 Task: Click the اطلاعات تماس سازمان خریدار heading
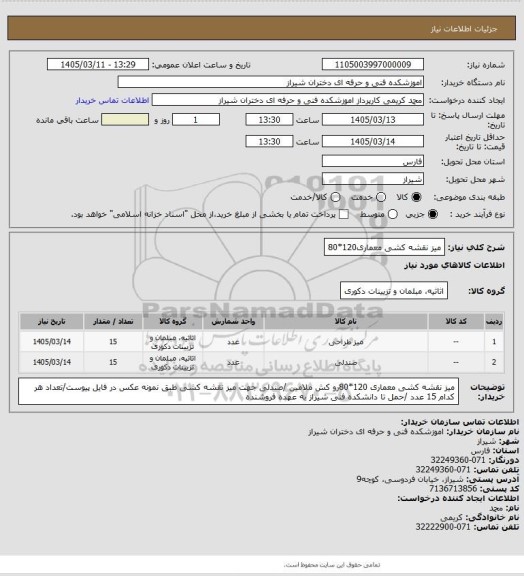[460, 422]
